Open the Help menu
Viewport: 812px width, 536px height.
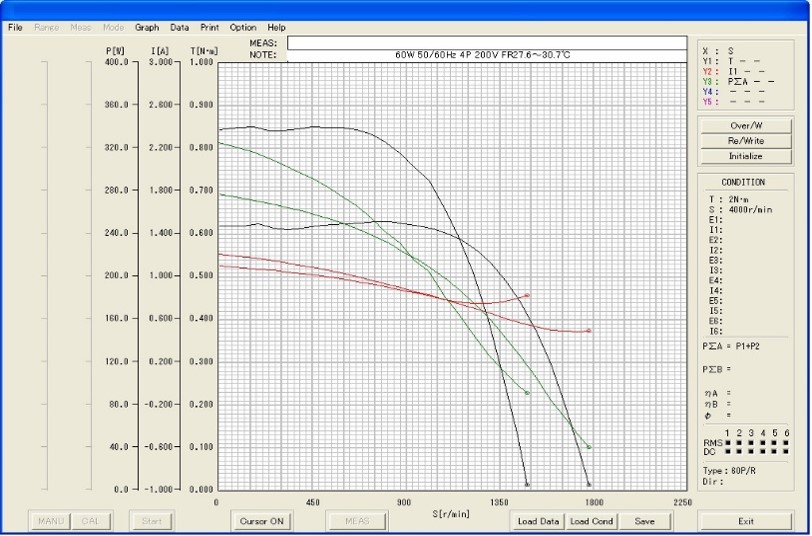tap(277, 27)
